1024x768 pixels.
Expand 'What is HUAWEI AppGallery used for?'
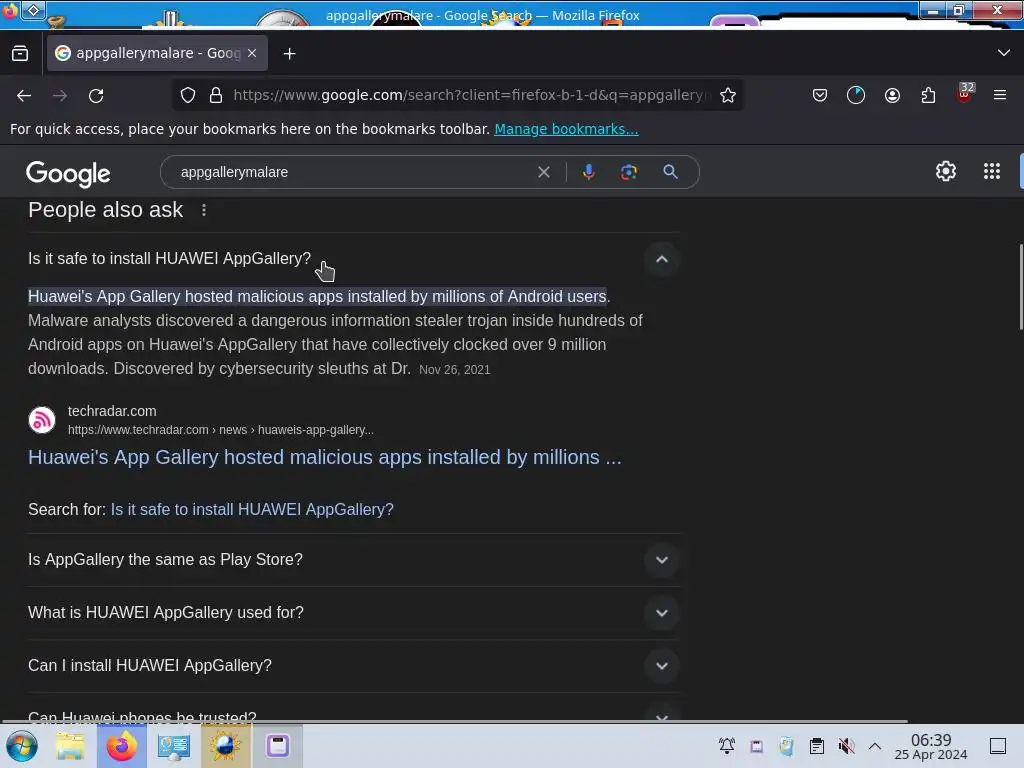[353, 613]
